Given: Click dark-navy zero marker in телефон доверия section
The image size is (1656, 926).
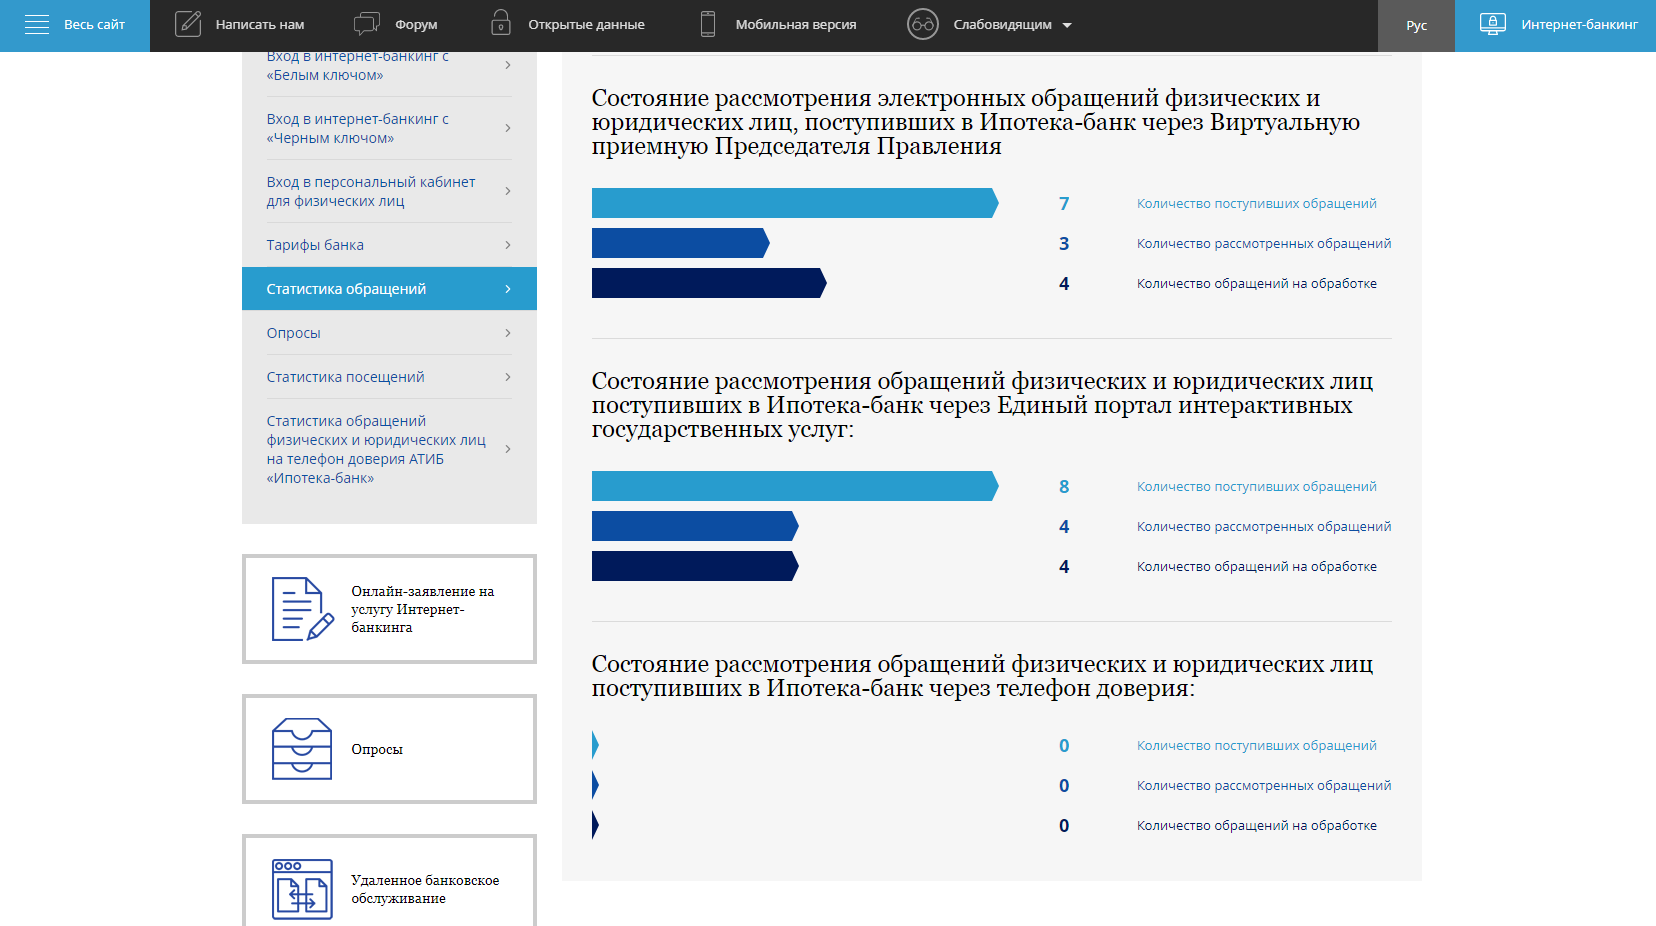Looking at the screenshot, I should point(595,825).
